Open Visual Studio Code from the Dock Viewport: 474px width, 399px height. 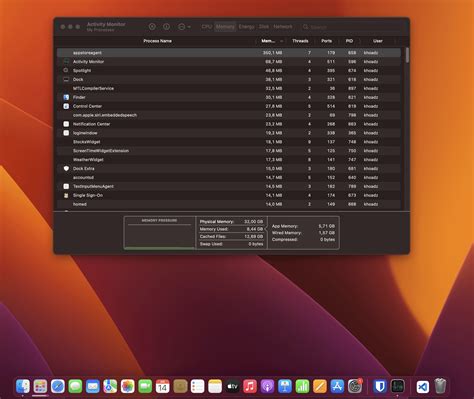[x=423, y=386]
